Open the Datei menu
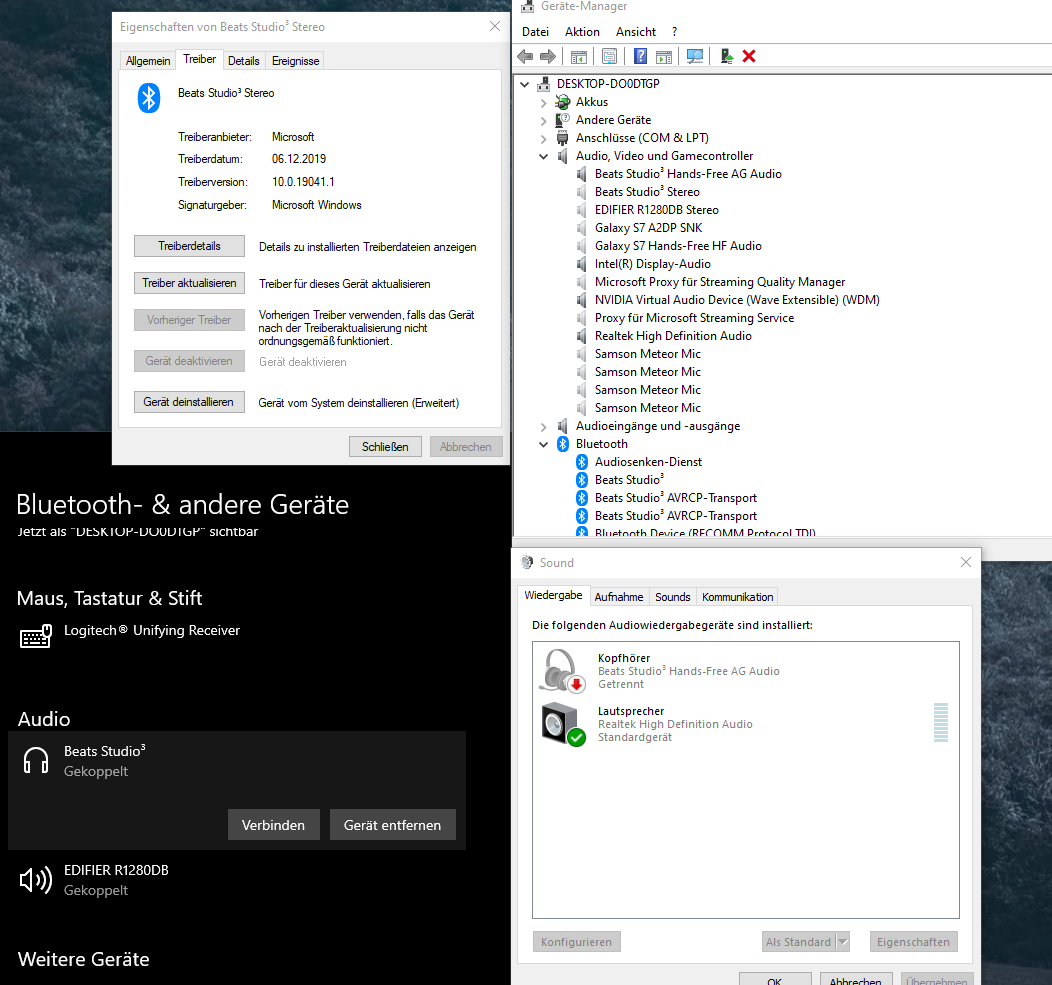The height and width of the screenshot is (985, 1052). tap(535, 32)
